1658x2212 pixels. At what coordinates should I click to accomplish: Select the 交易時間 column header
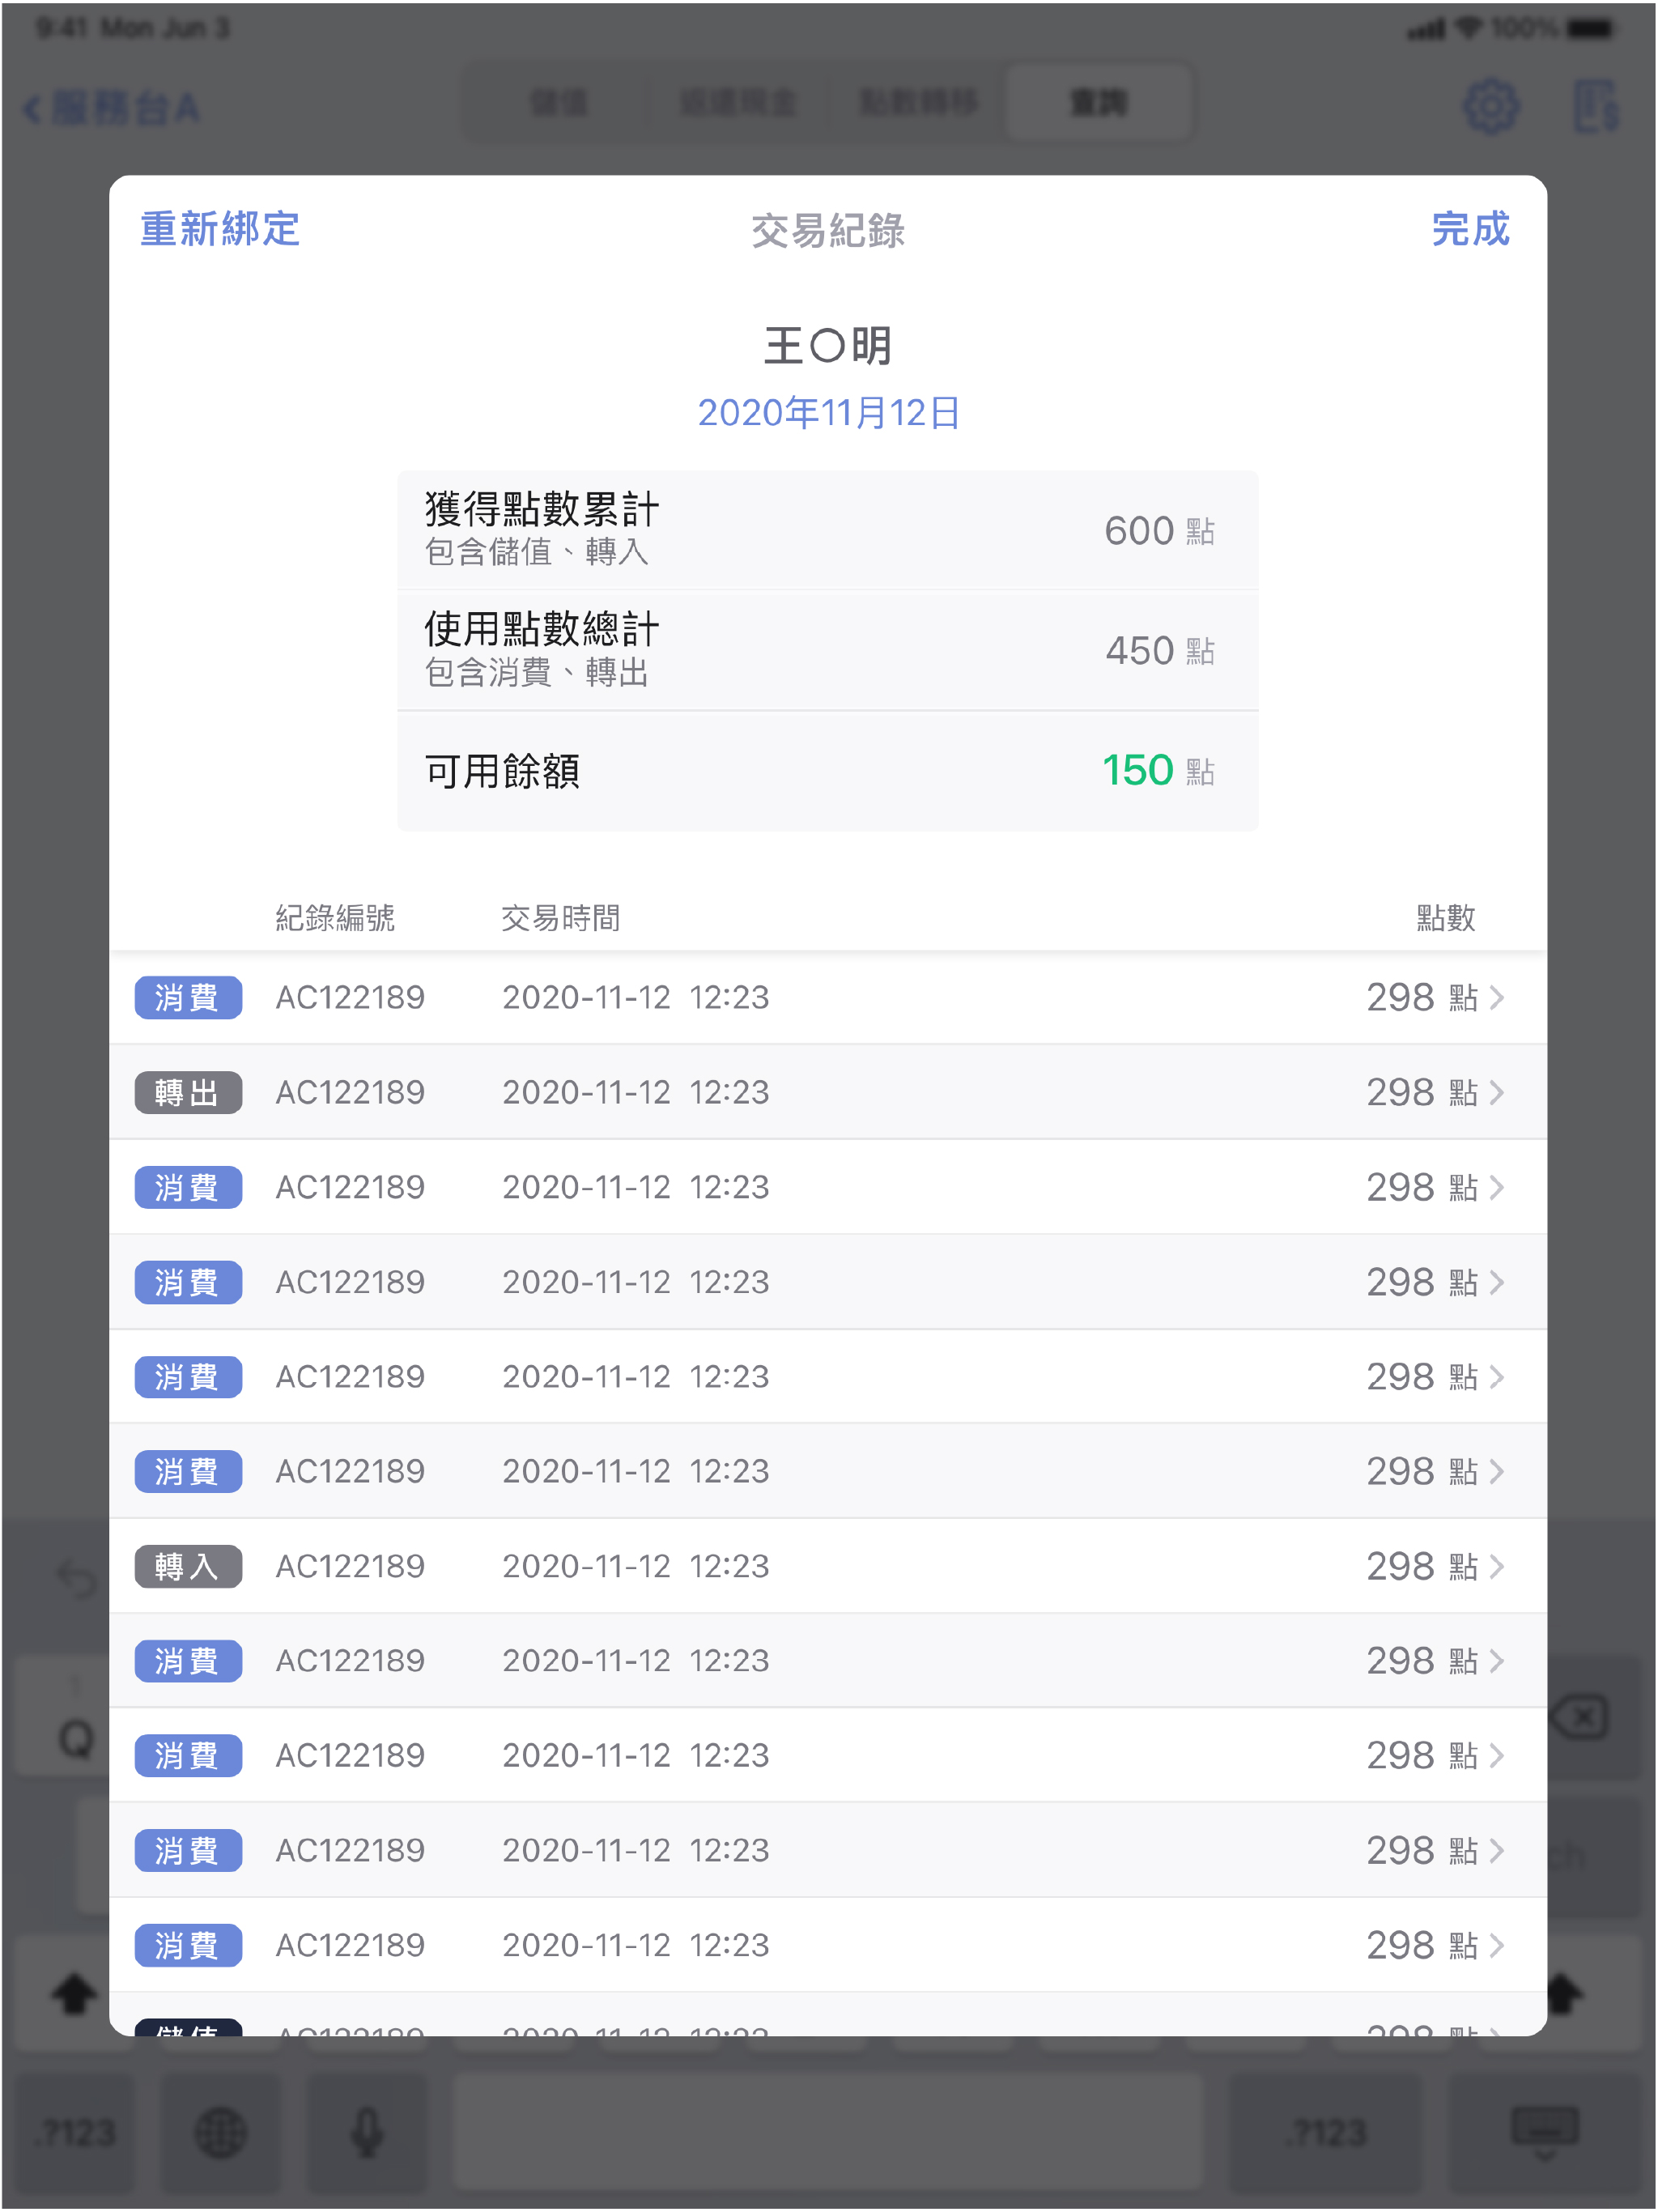pos(560,917)
